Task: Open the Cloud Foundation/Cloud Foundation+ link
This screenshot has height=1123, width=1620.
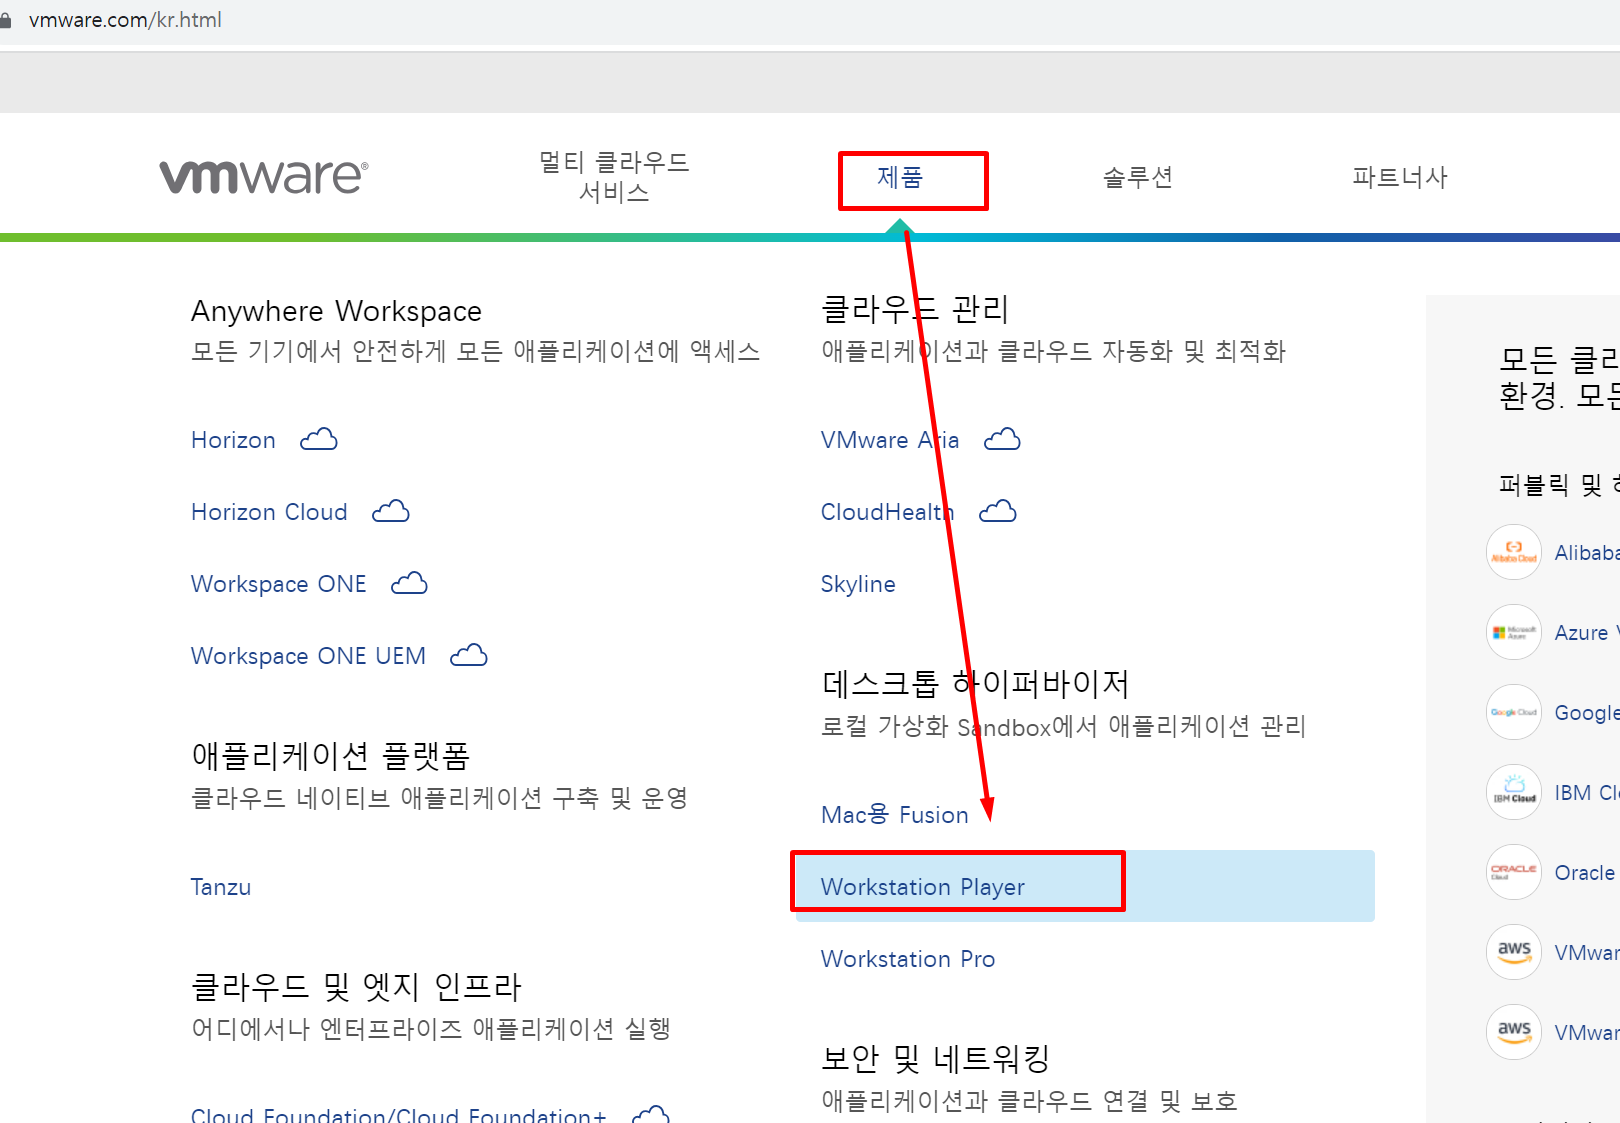Action: (x=399, y=1114)
